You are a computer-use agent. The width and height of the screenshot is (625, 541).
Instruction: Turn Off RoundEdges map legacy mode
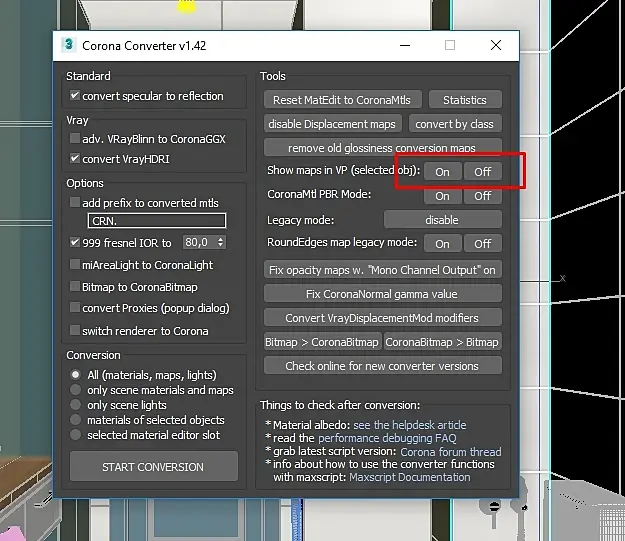[482, 244]
